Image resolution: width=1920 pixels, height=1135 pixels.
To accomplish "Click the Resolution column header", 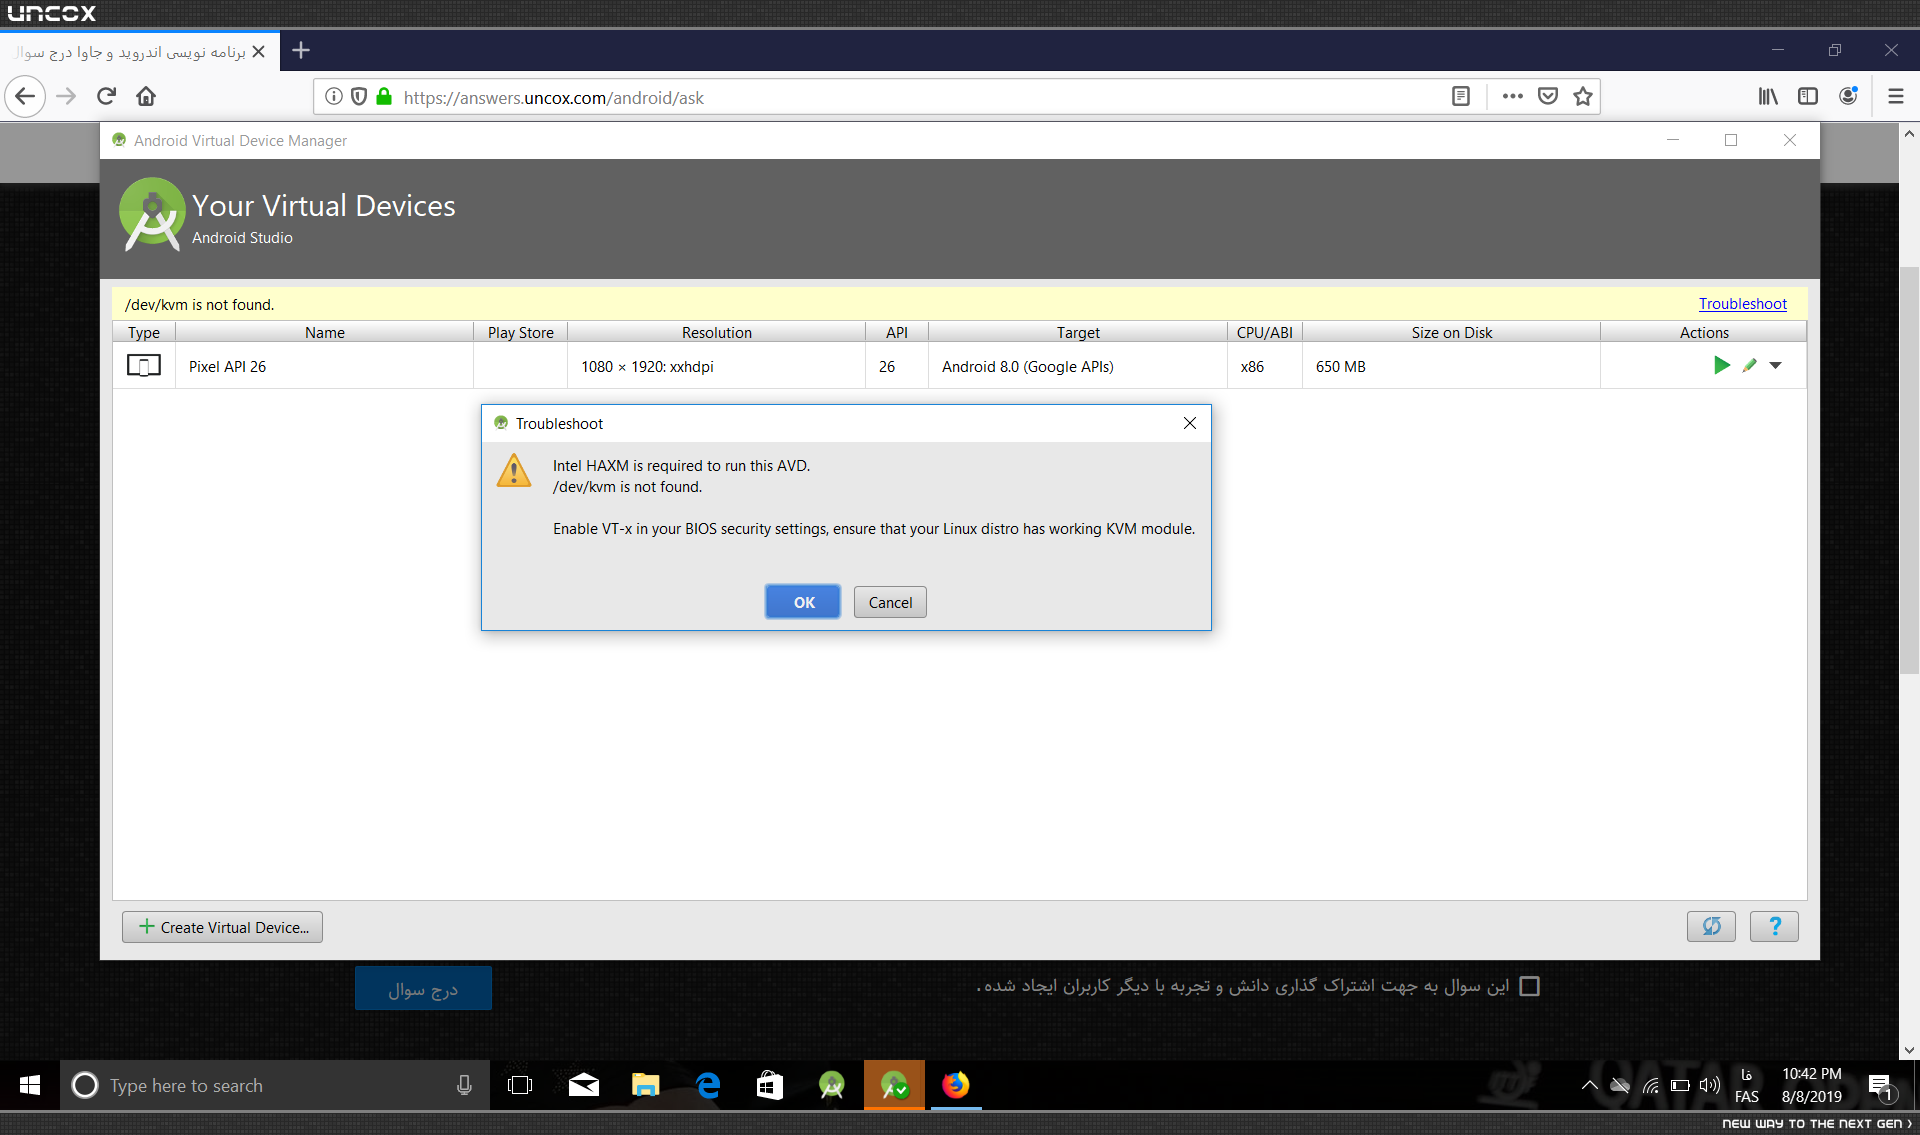I will click(716, 332).
